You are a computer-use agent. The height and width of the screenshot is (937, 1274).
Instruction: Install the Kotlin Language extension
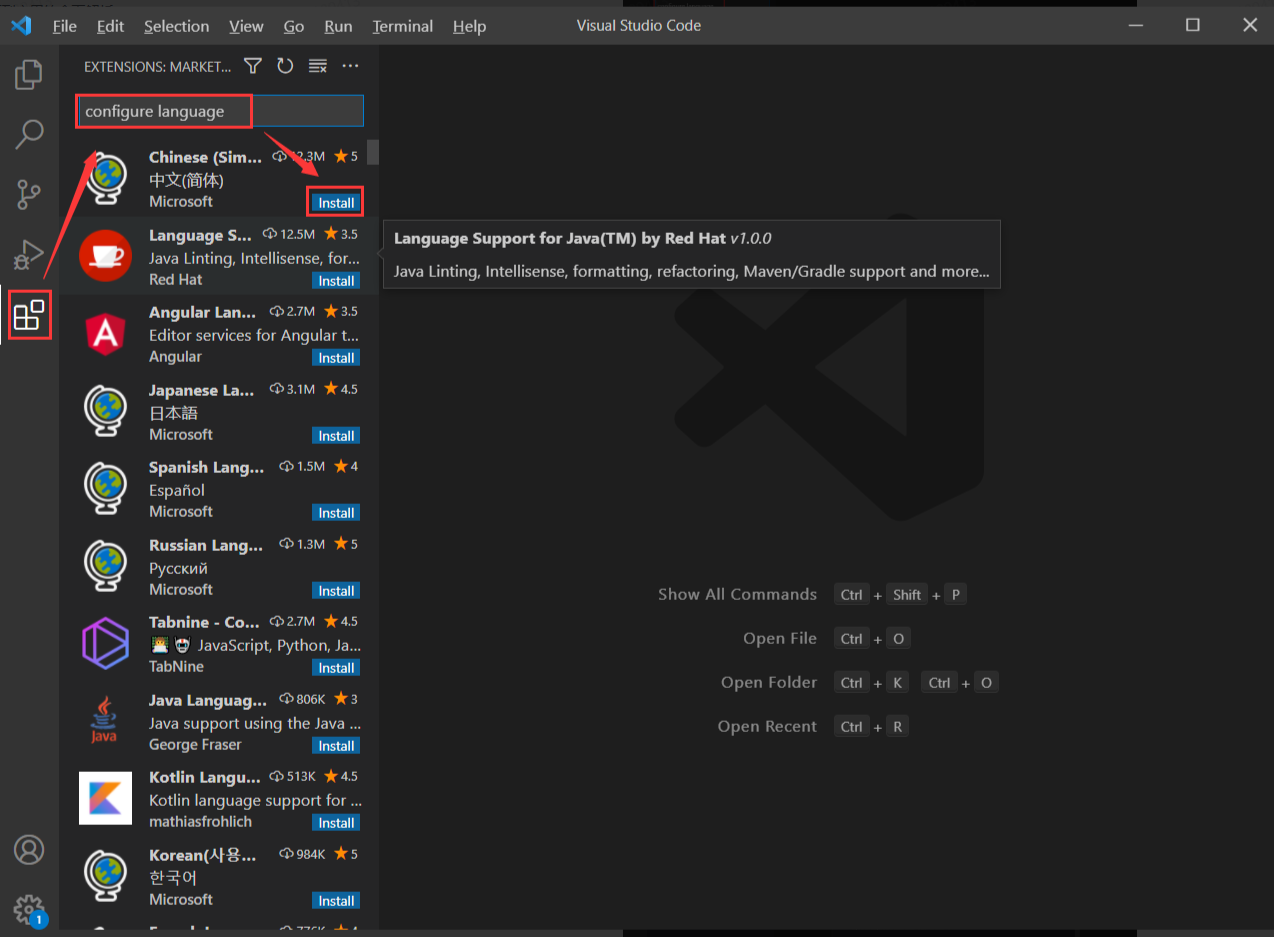point(336,823)
